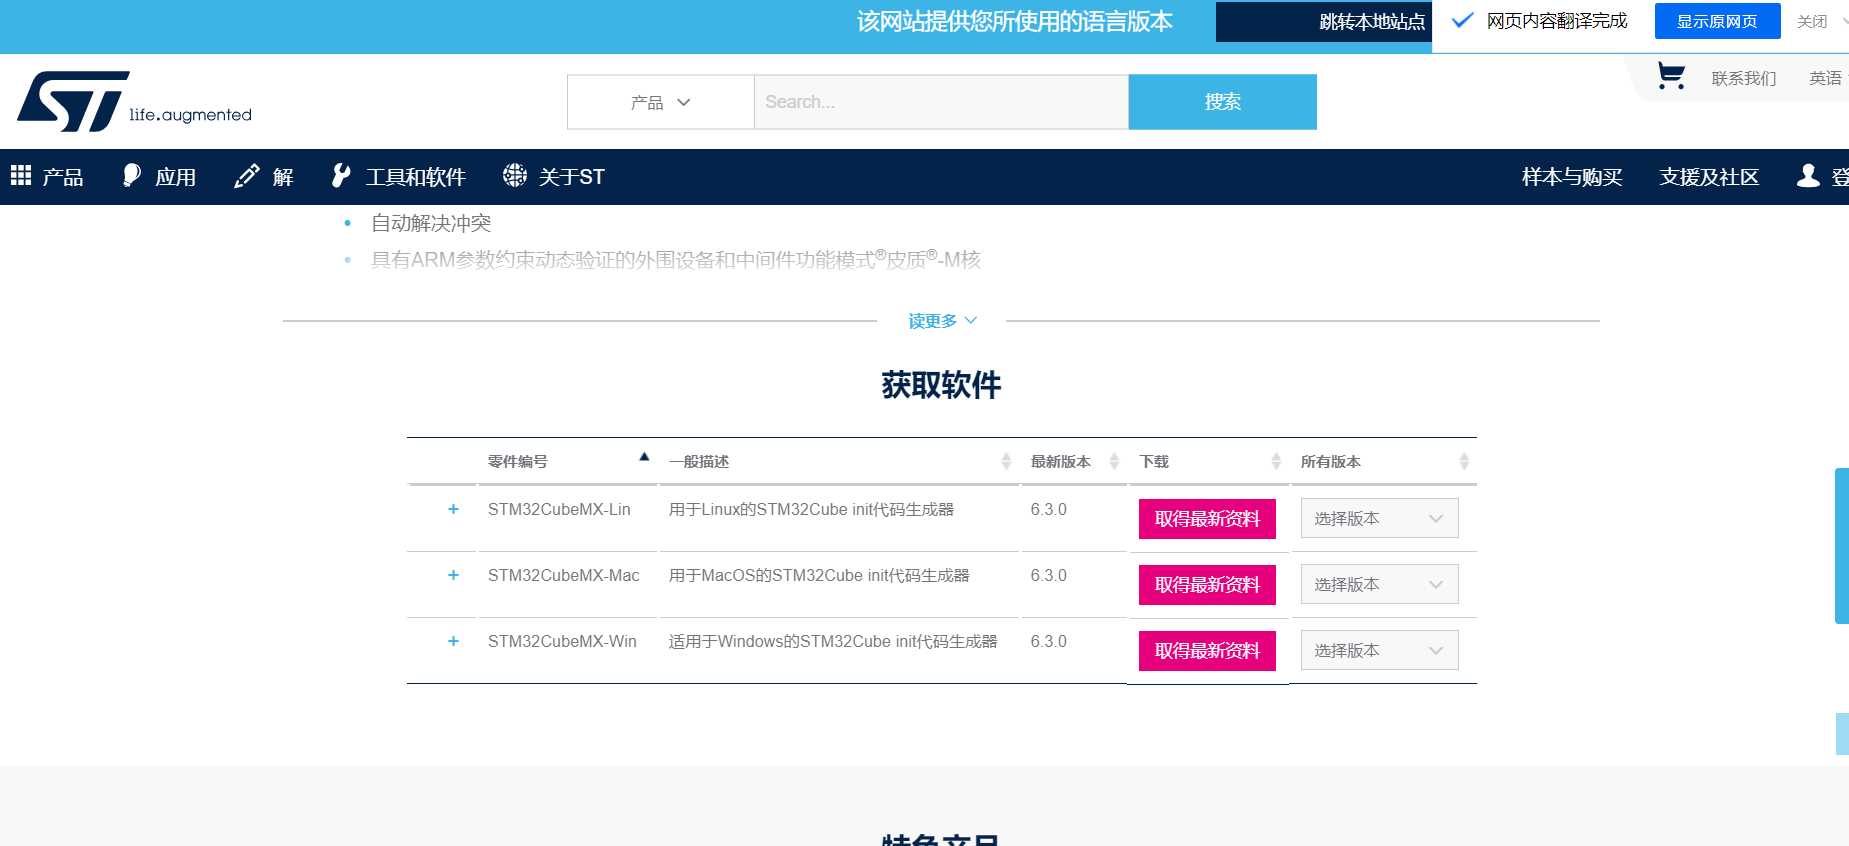This screenshot has width=1849, height=846.
Task: Click 取得最新资料 for STM32CubeMX-Lin
Action: [1207, 519]
